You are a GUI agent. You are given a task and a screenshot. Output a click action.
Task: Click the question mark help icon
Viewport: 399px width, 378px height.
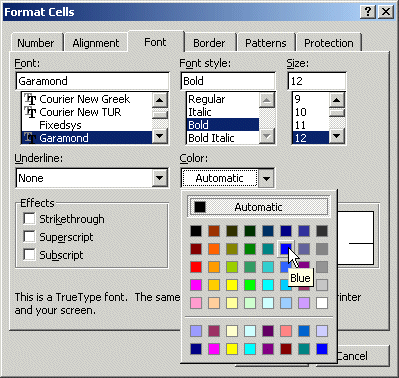coord(368,12)
